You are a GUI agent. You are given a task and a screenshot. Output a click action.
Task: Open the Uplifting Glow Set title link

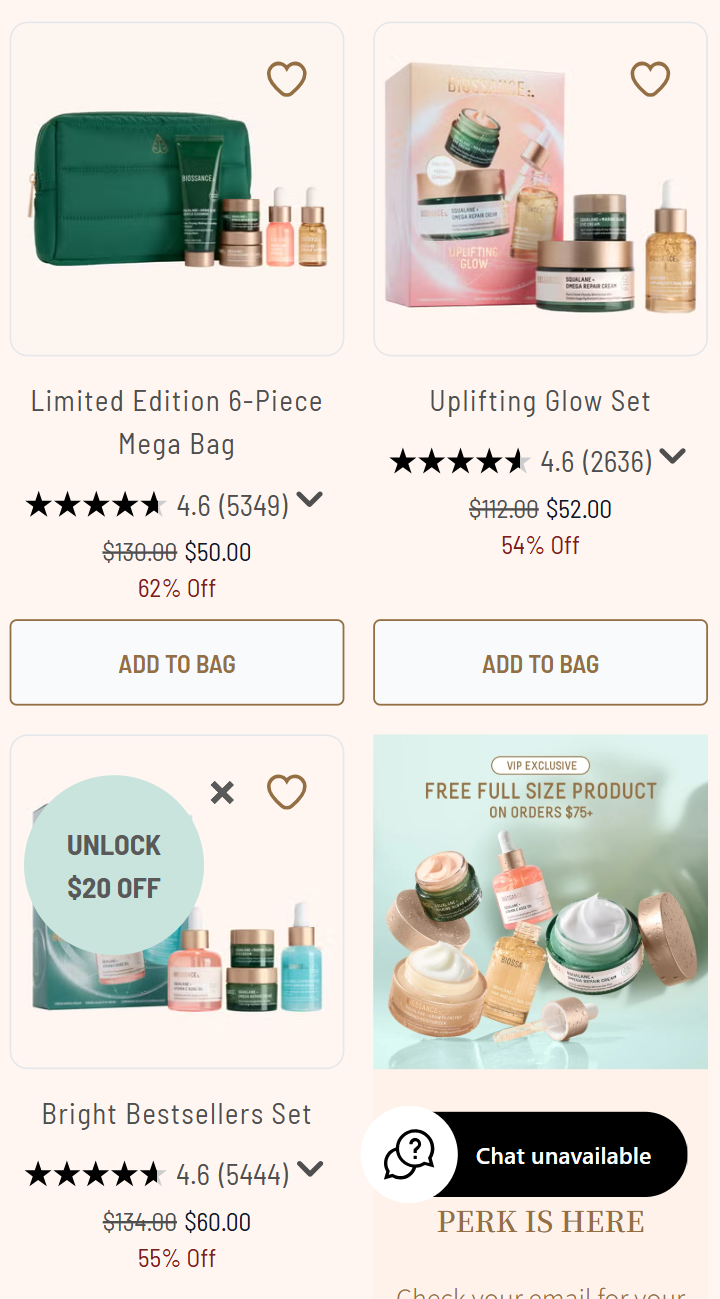click(540, 401)
